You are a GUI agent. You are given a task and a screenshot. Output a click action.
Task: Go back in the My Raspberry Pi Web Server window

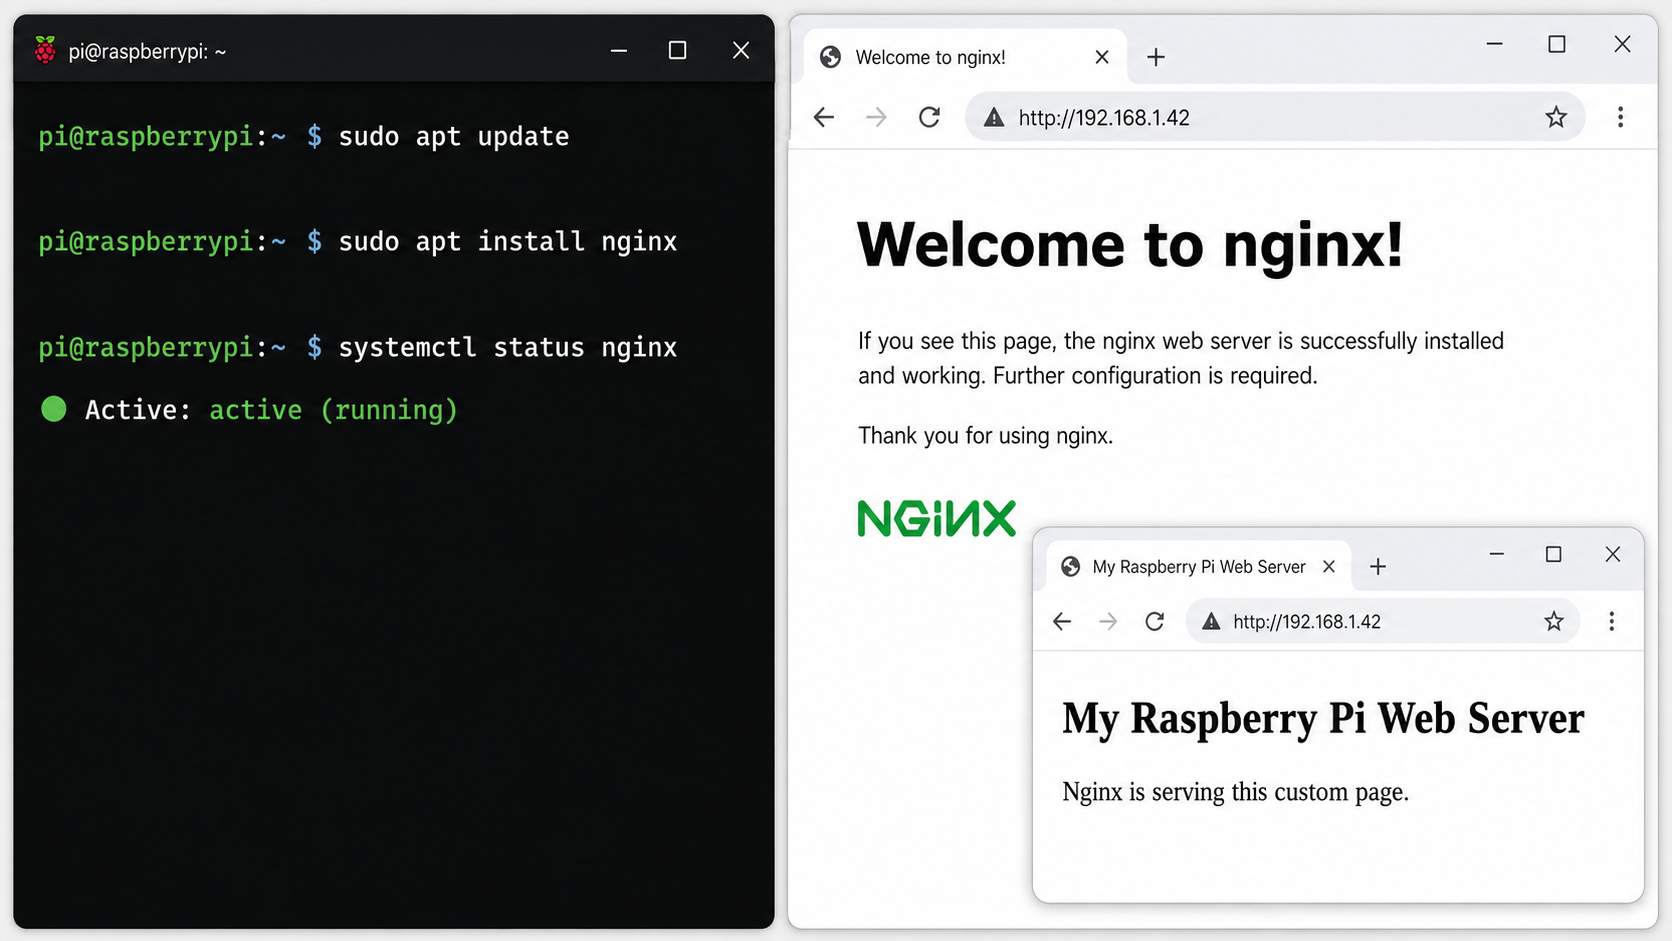[x=1062, y=622]
